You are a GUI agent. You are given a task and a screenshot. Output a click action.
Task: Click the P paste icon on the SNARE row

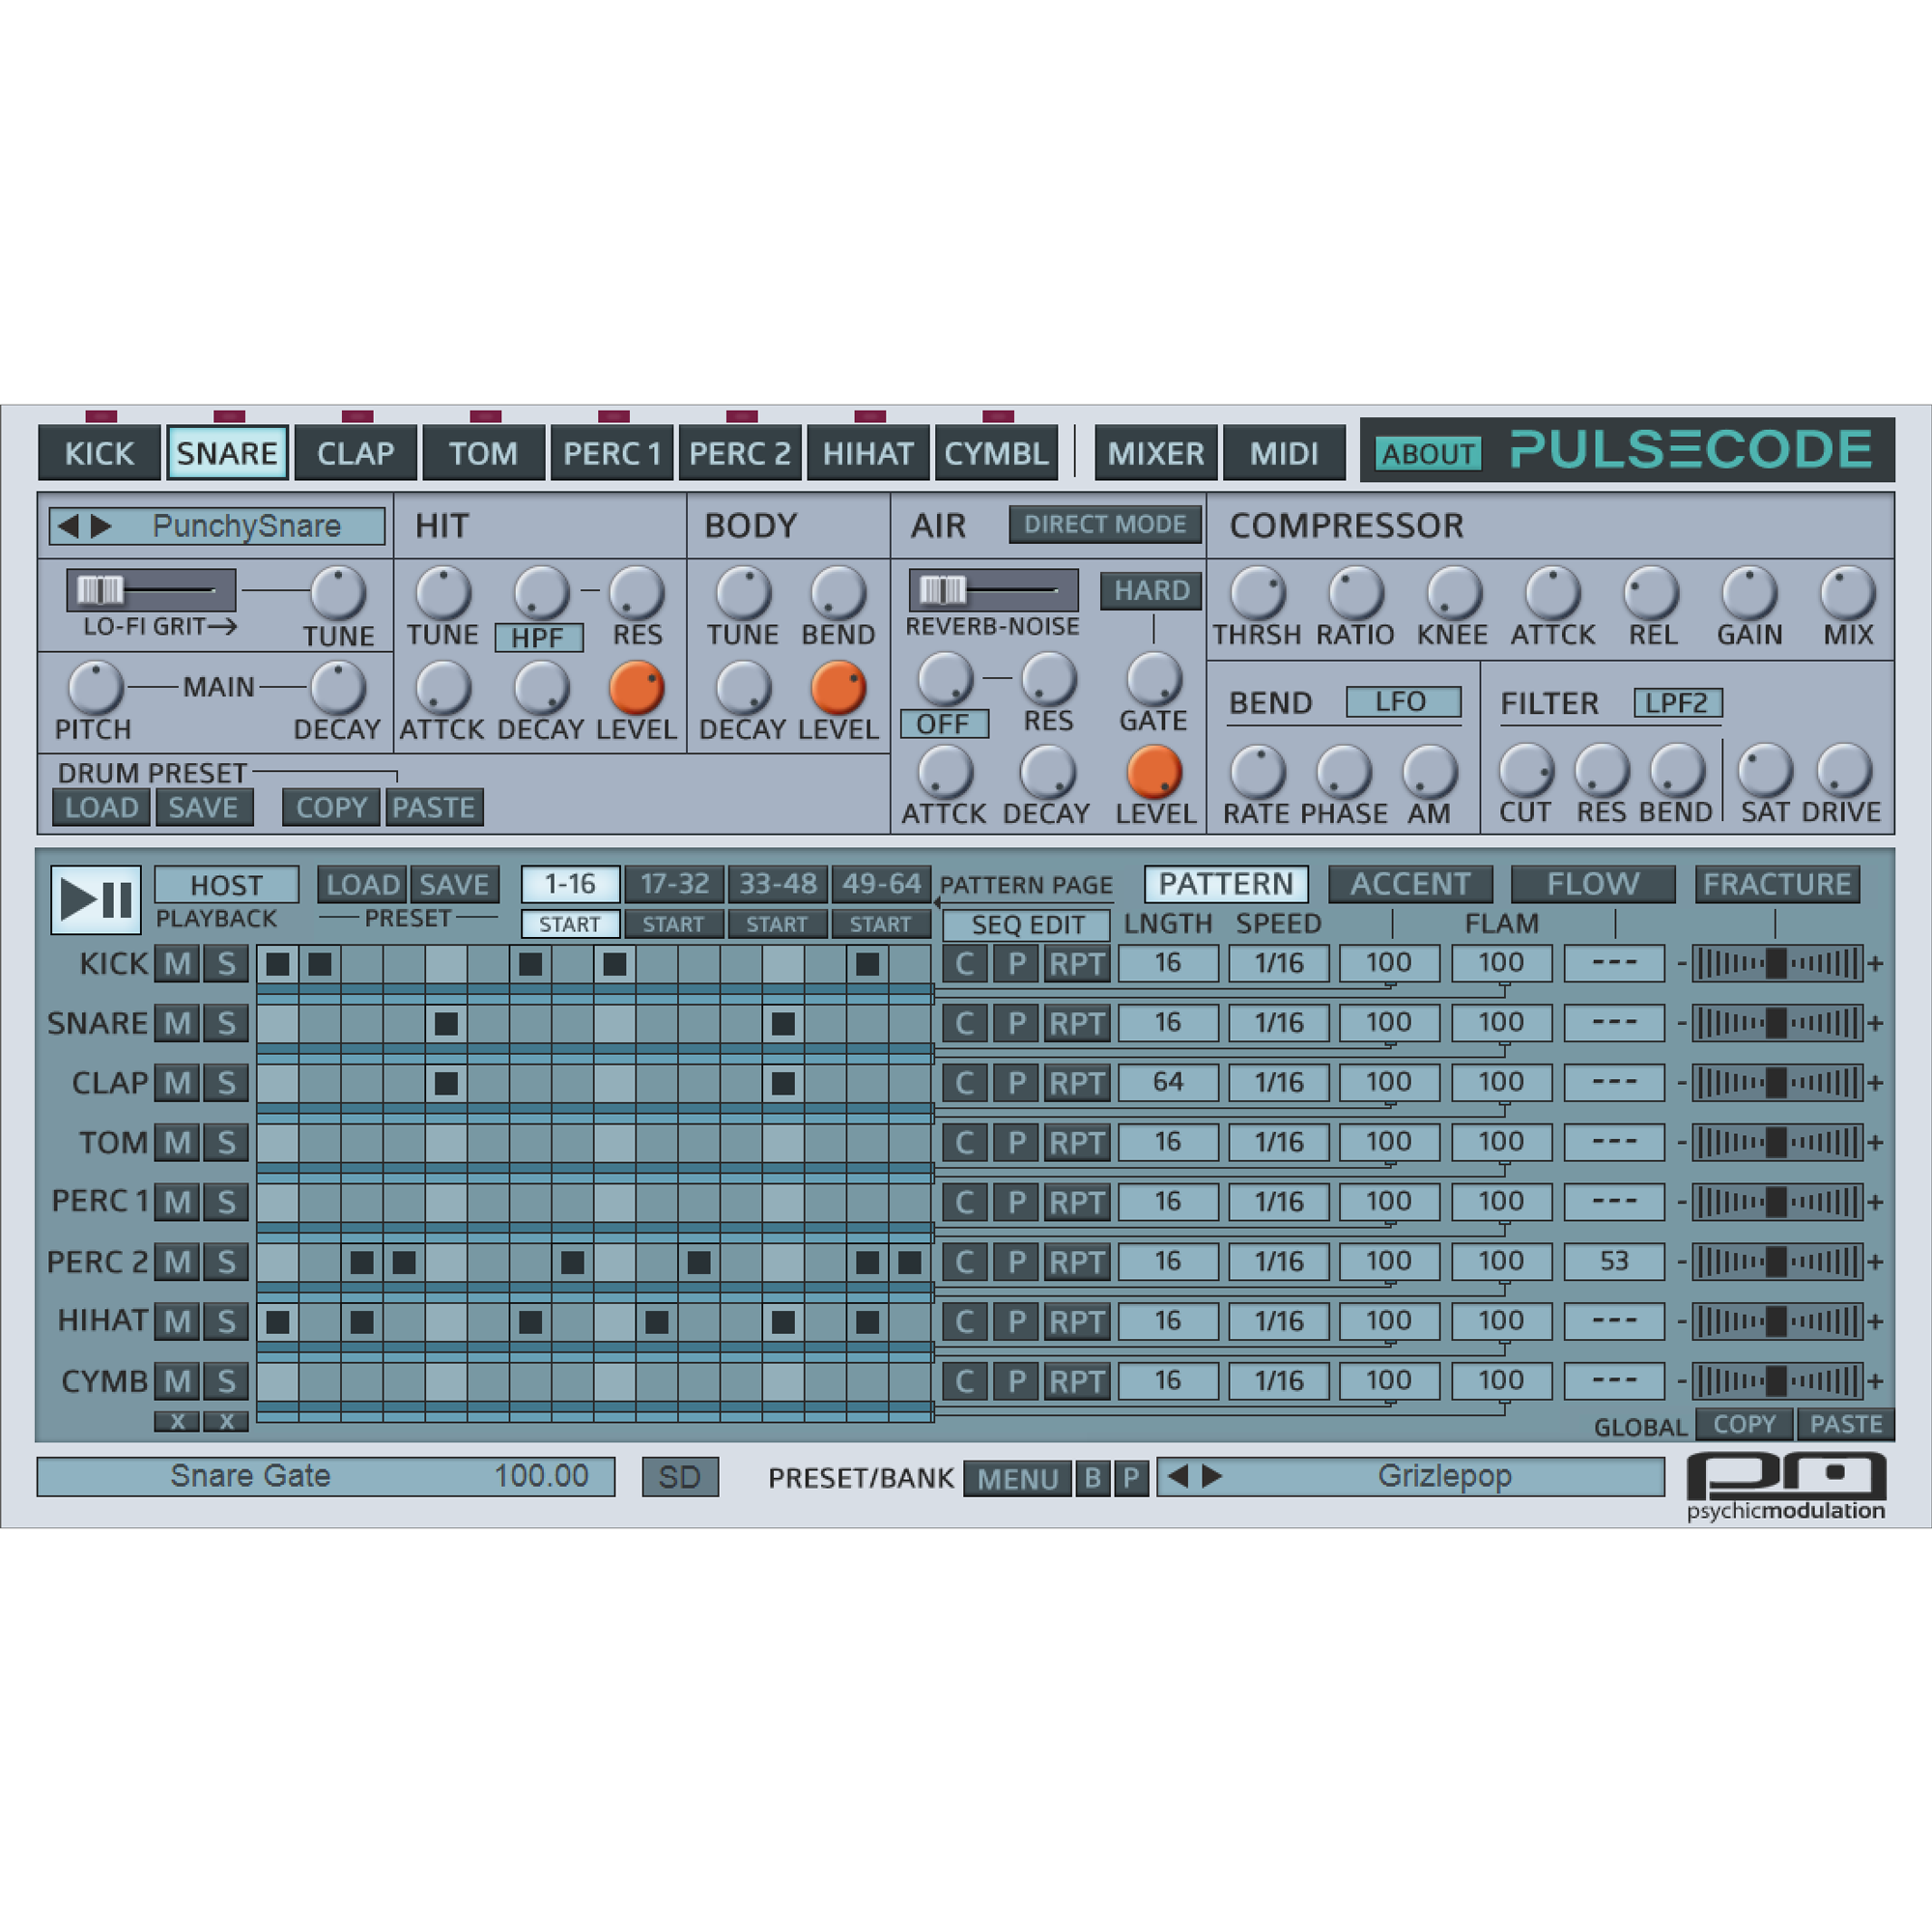tap(1017, 1023)
